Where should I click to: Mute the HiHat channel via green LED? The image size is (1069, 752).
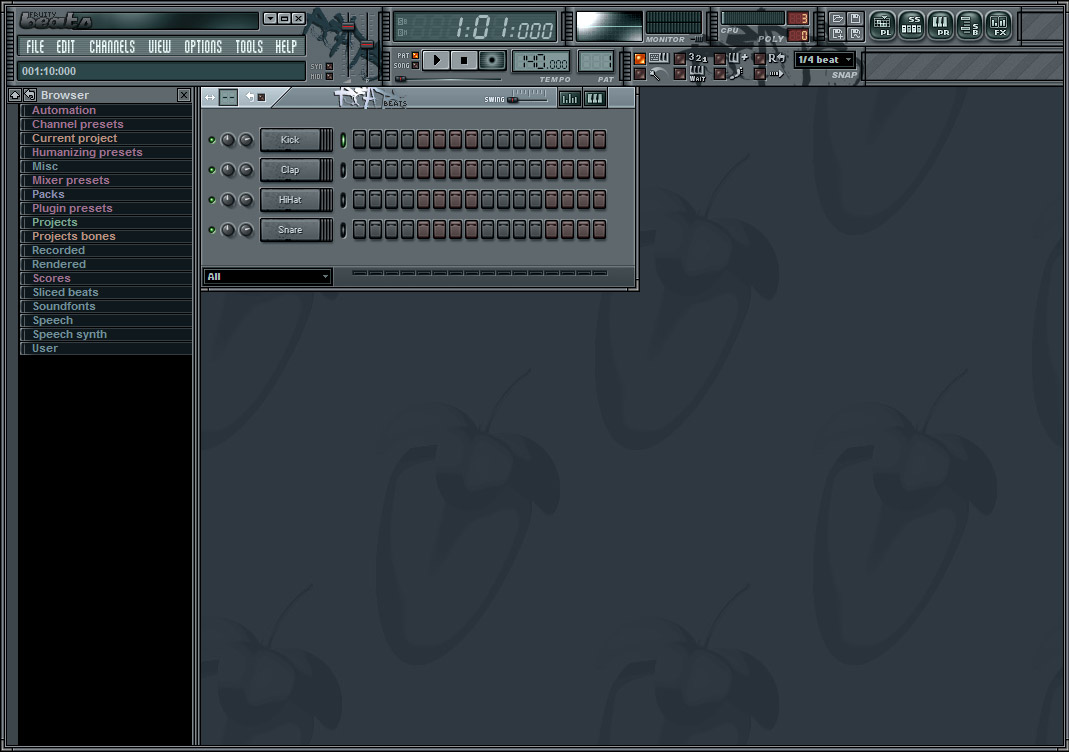(212, 200)
